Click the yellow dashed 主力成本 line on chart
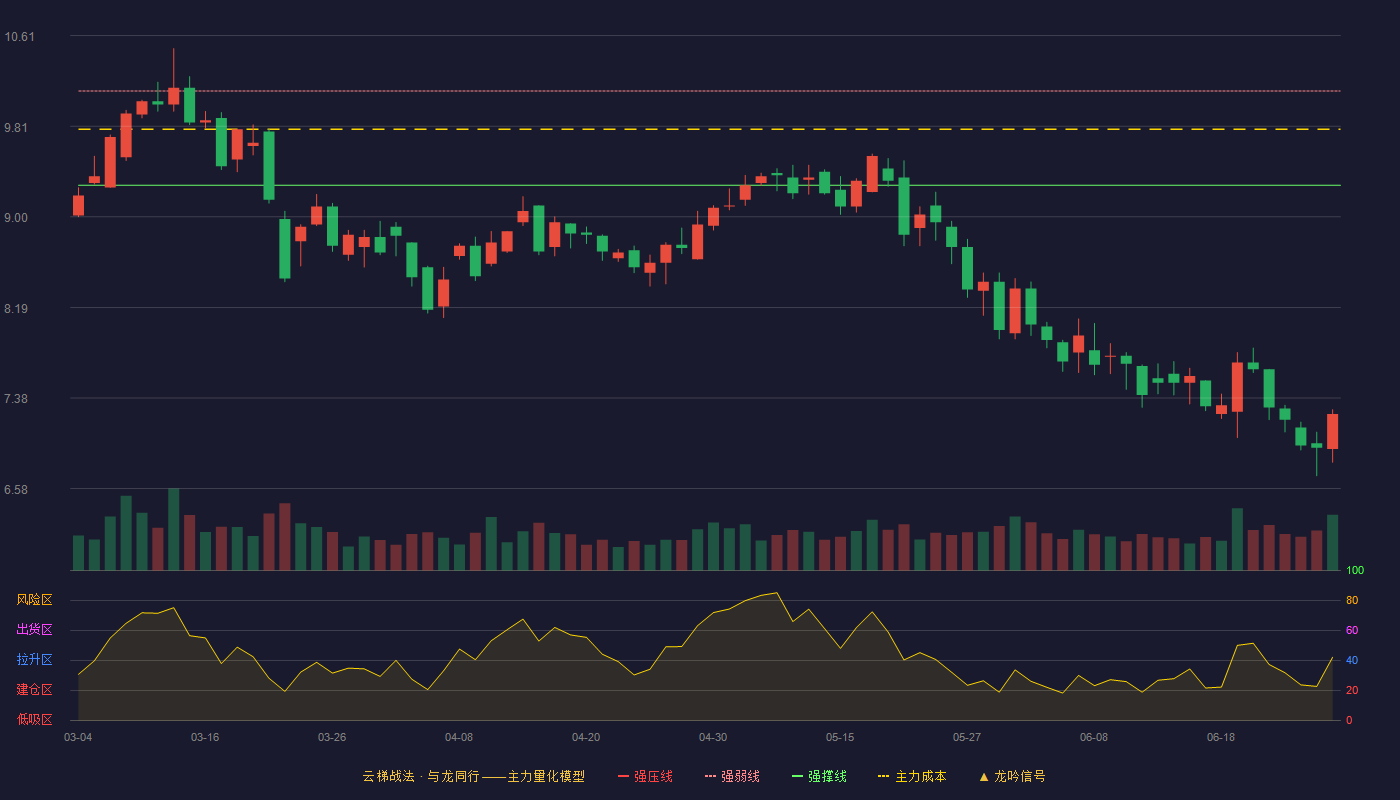Screen dimensions: 1400x800 (x=700, y=129)
